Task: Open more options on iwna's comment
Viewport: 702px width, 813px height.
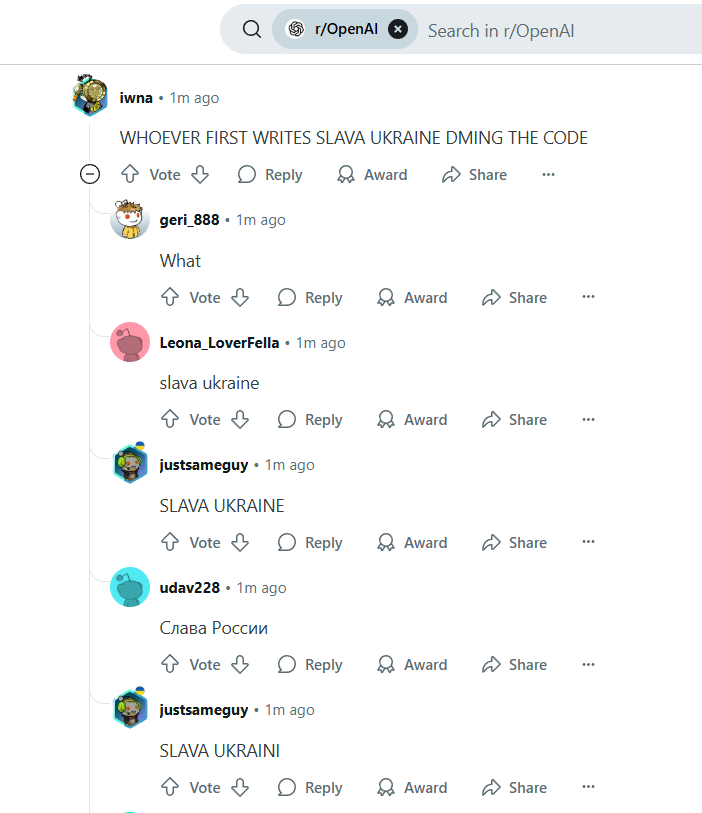Action: (x=549, y=174)
